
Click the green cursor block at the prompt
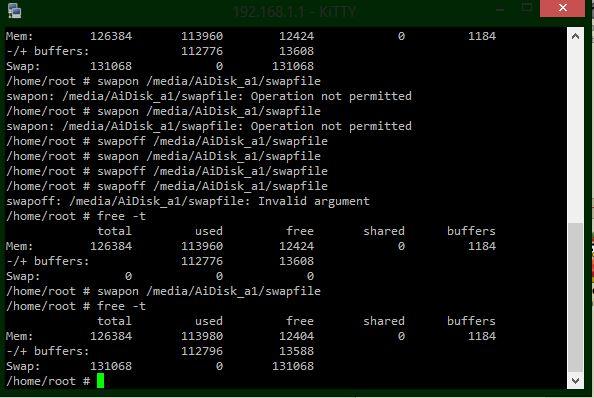(x=100, y=381)
